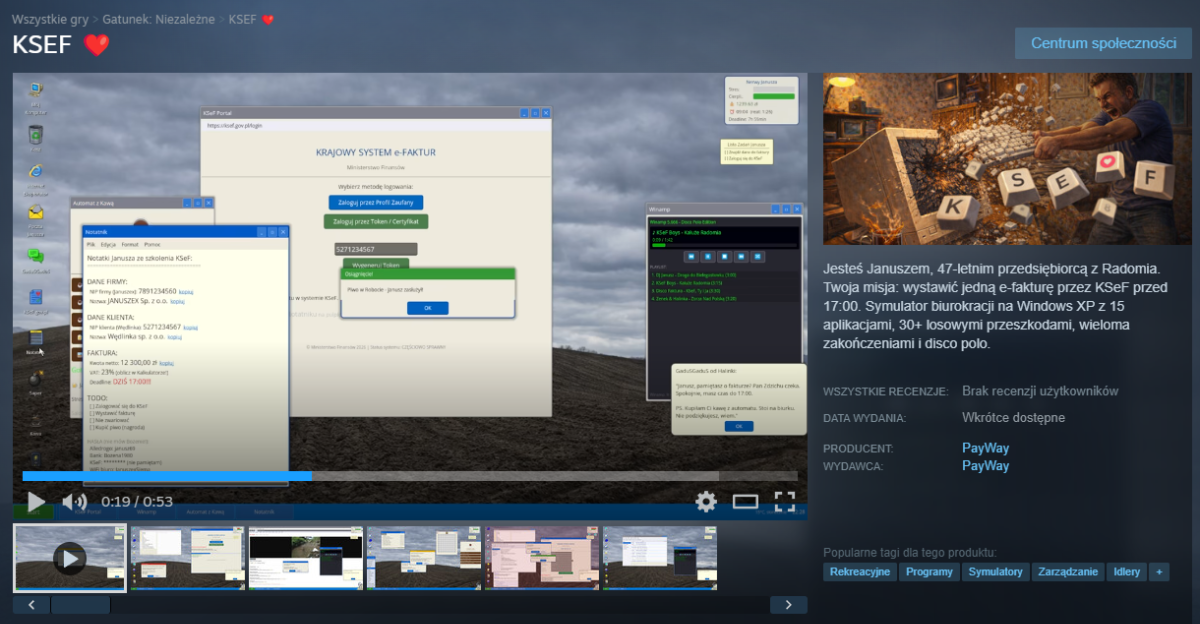Open the mail envelope desktop icon
Screen dimensions: 1200x624
point(35,212)
